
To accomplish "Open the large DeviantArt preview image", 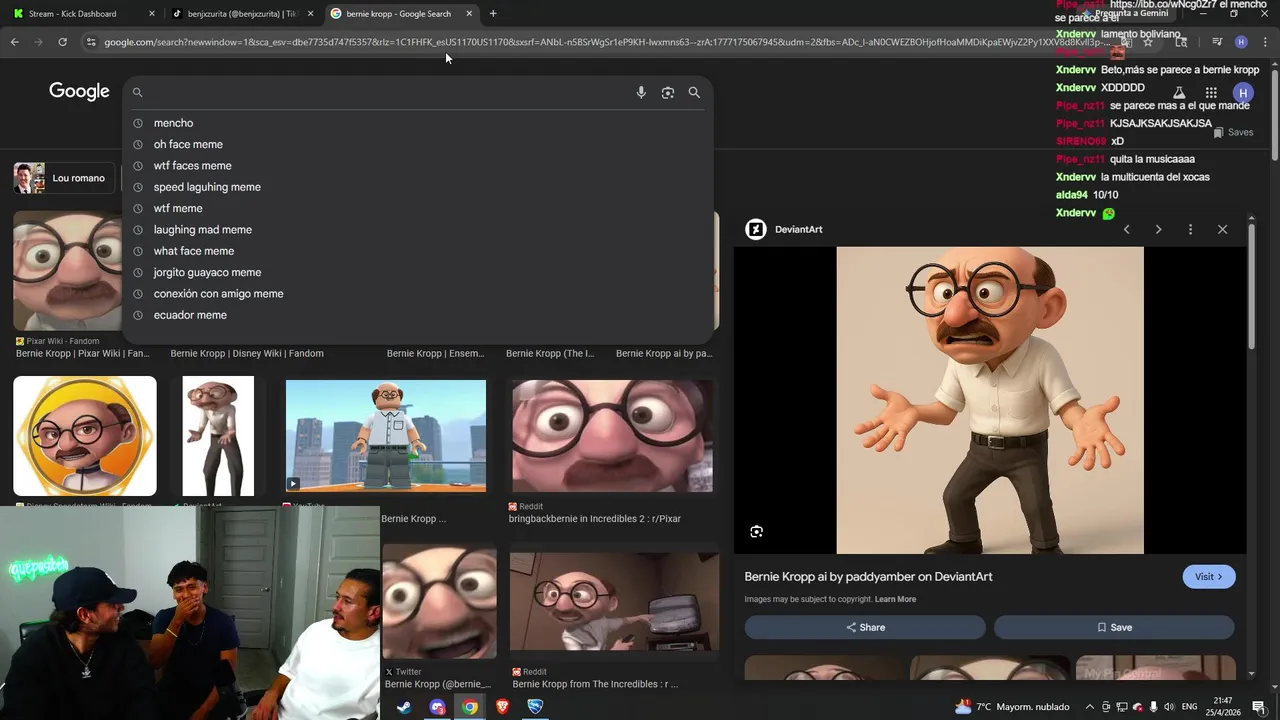I will tap(990, 400).
